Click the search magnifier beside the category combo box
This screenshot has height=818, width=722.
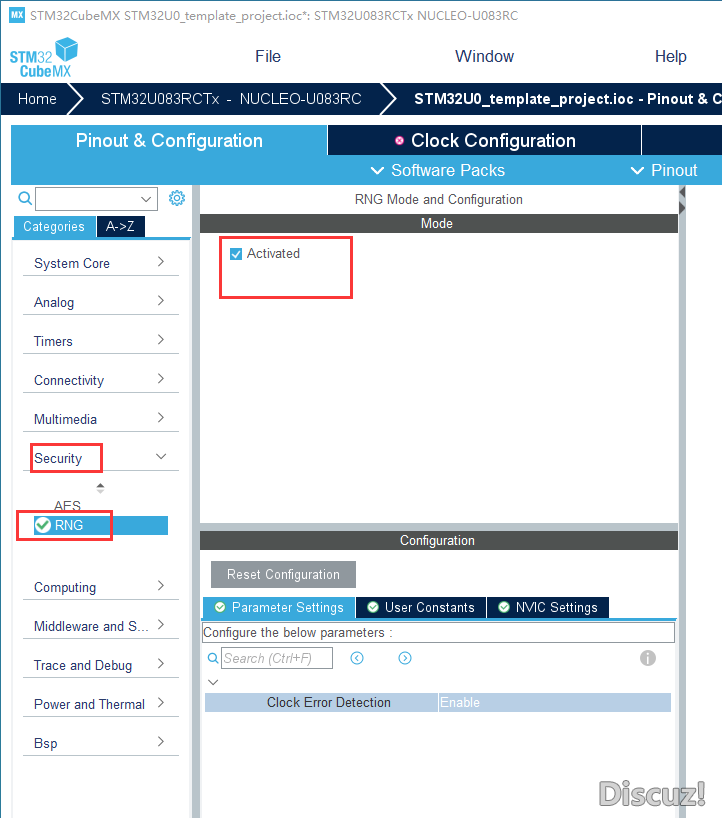click(25, 198)
